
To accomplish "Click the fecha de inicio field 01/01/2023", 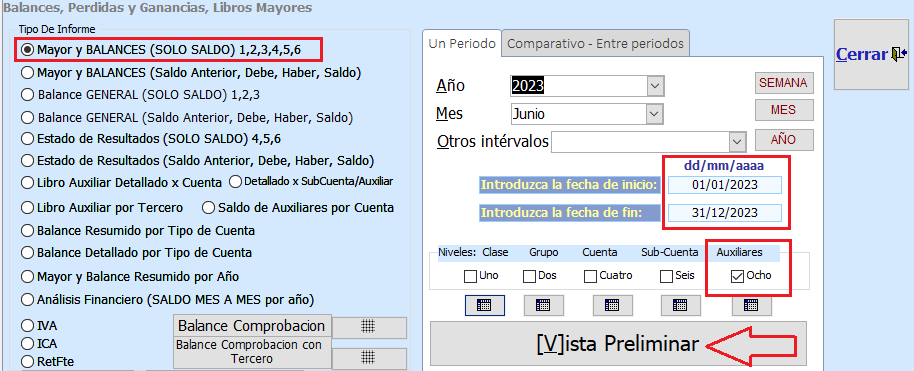I will 725,185.
